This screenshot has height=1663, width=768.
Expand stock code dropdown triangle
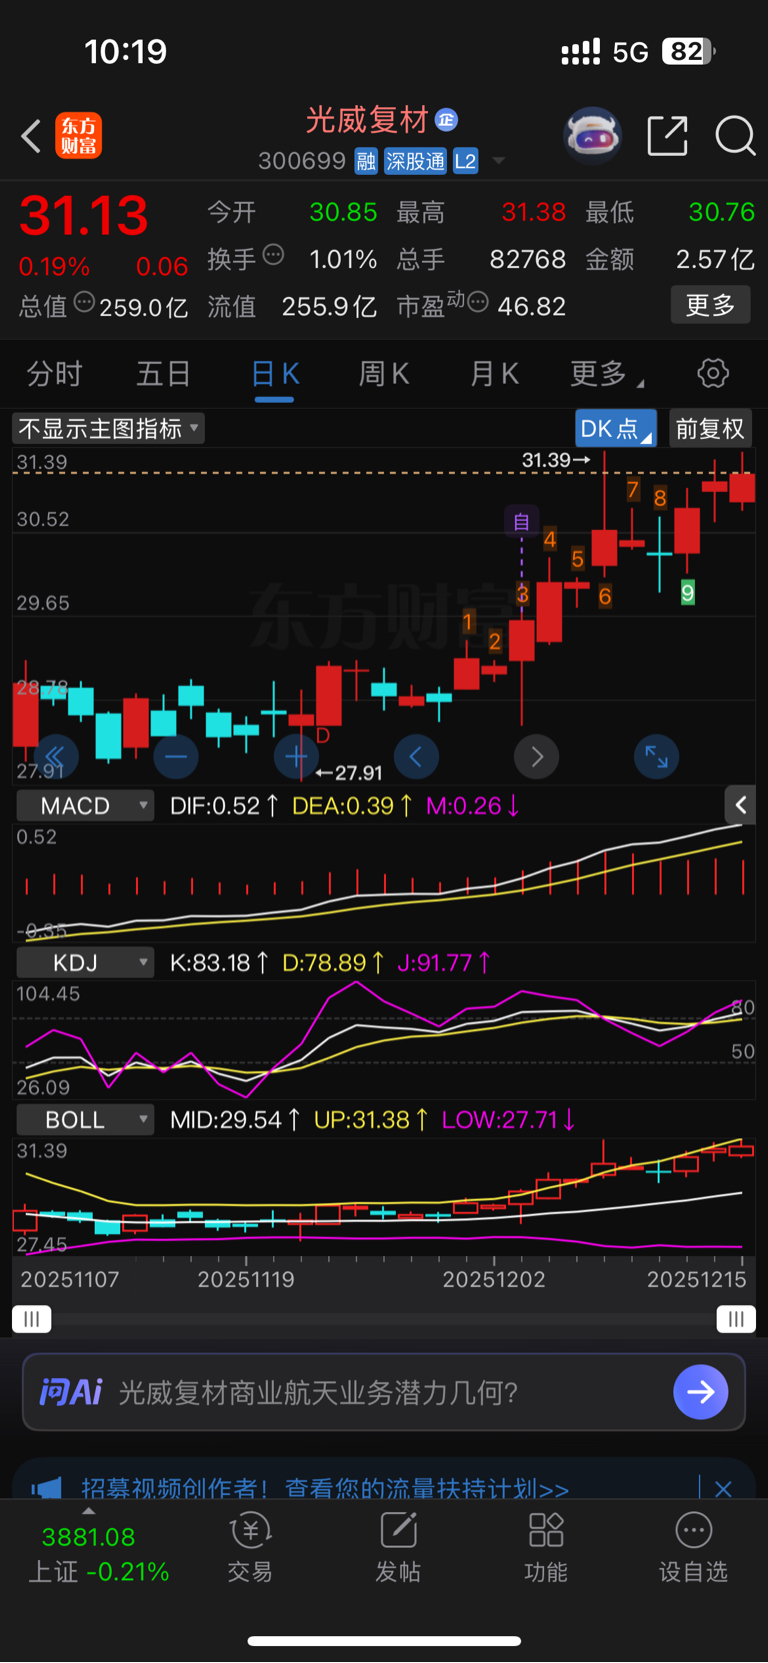(499, 161)
